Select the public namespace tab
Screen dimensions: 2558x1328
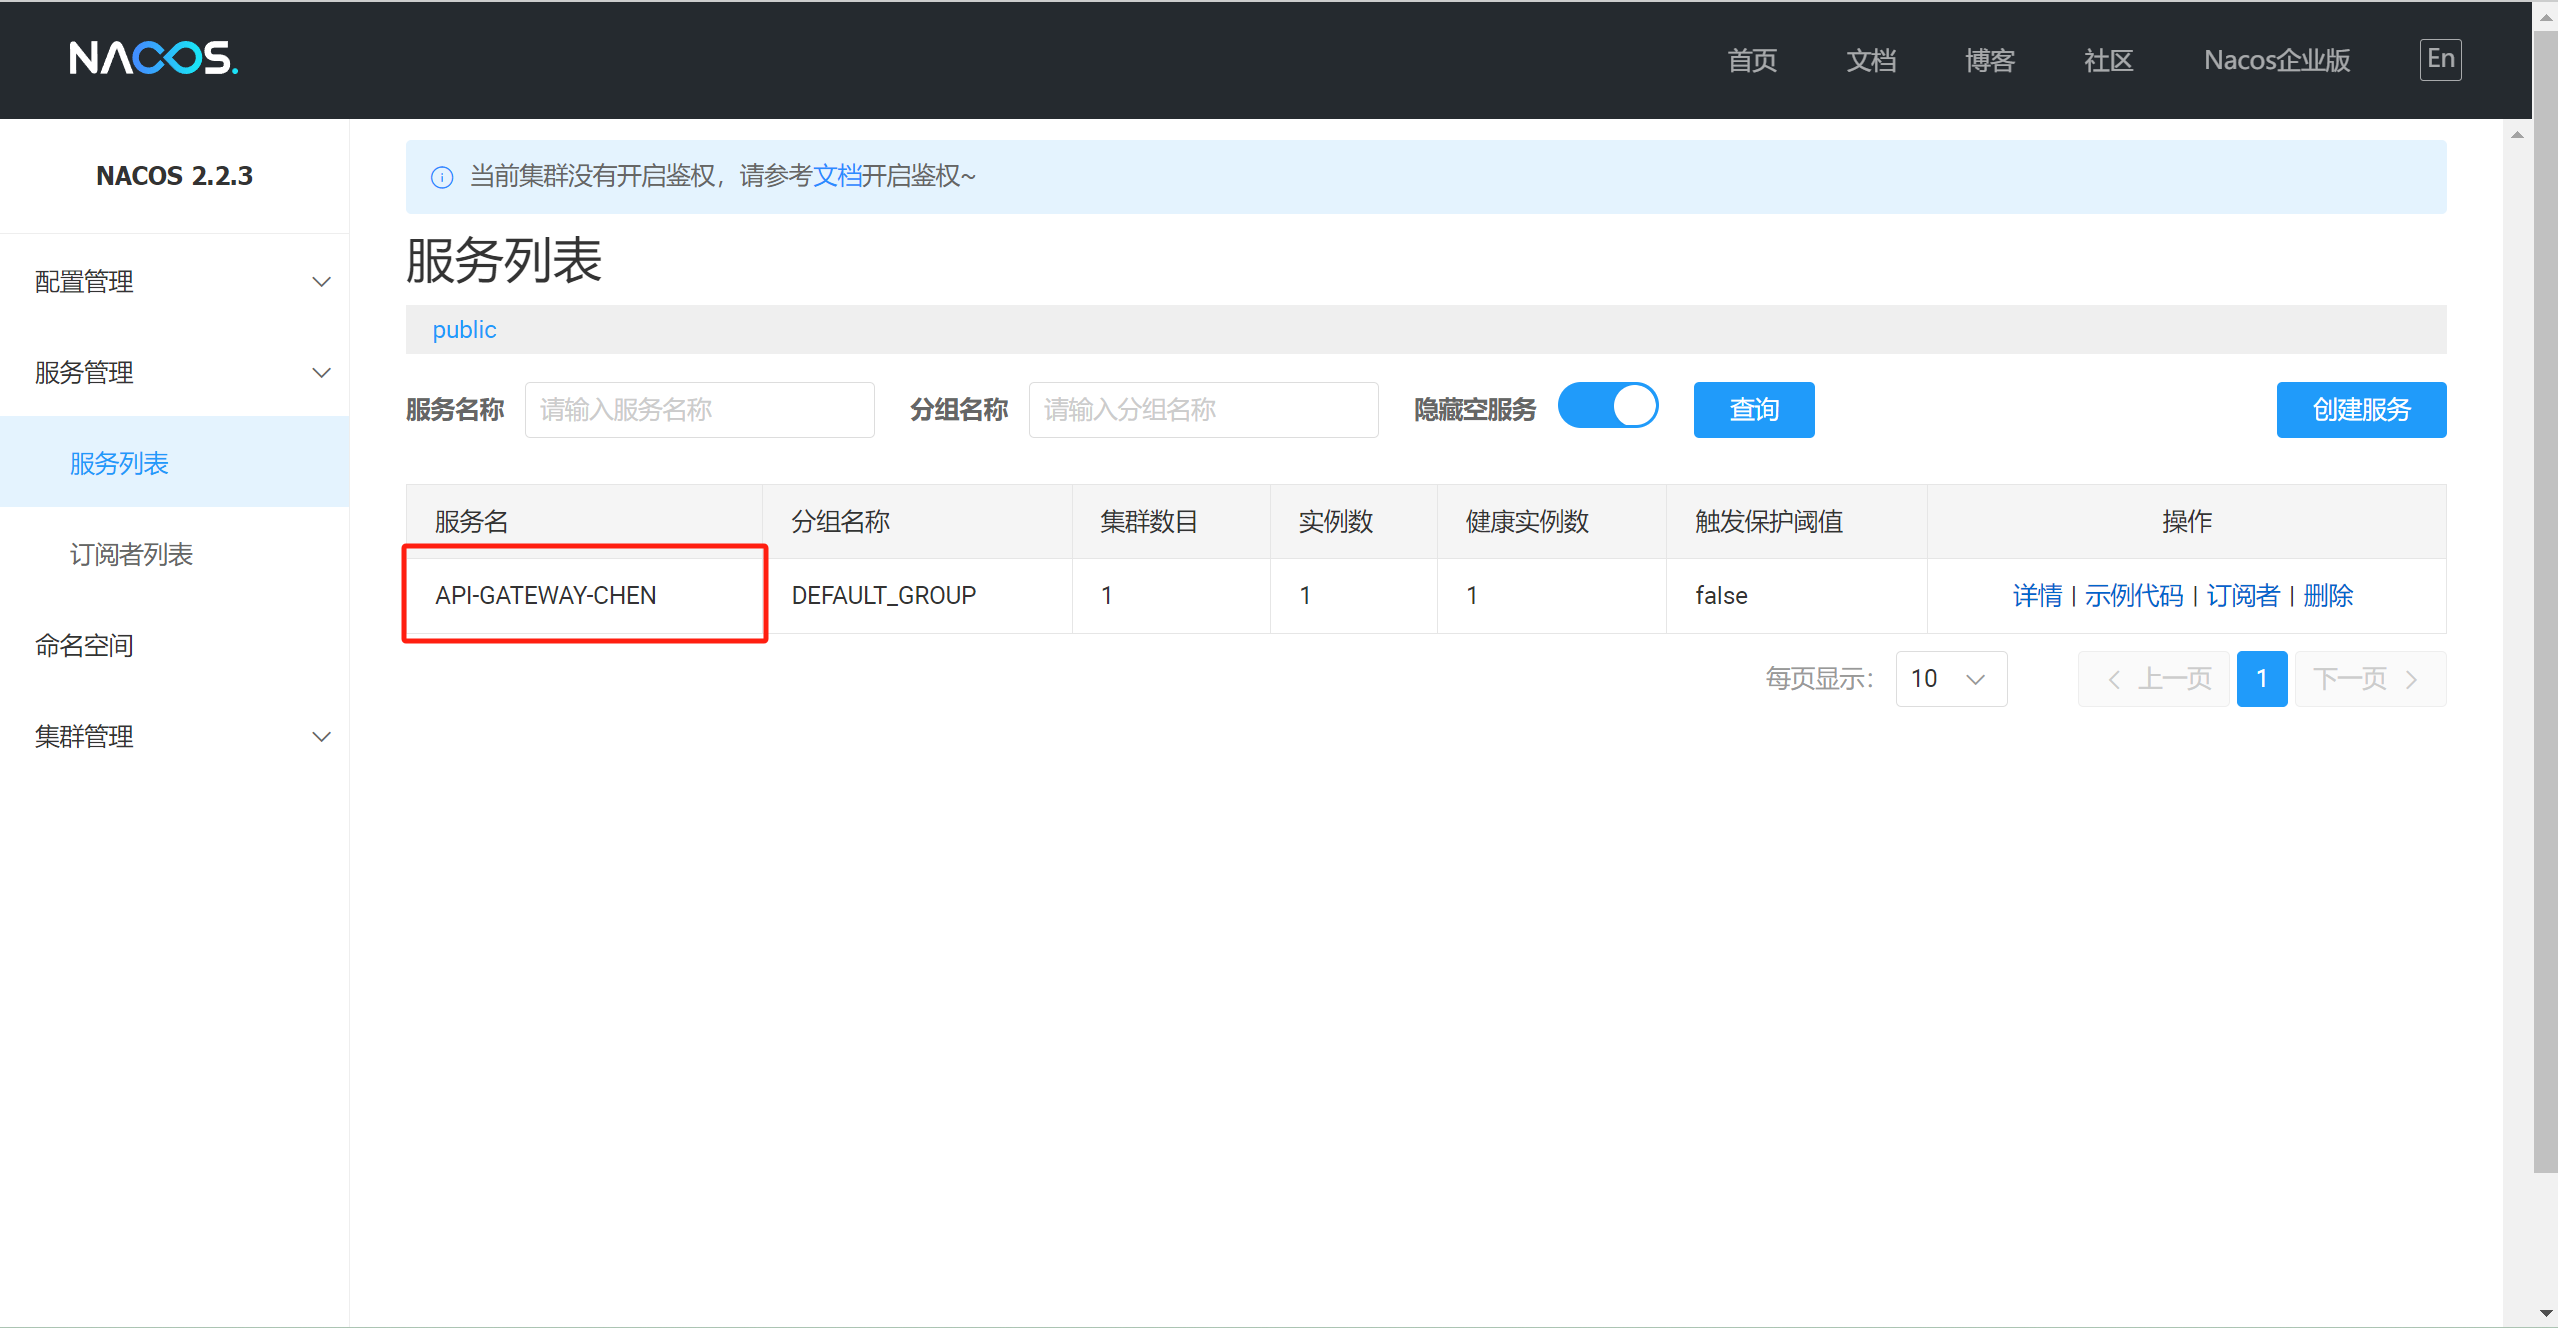(464, 330)
